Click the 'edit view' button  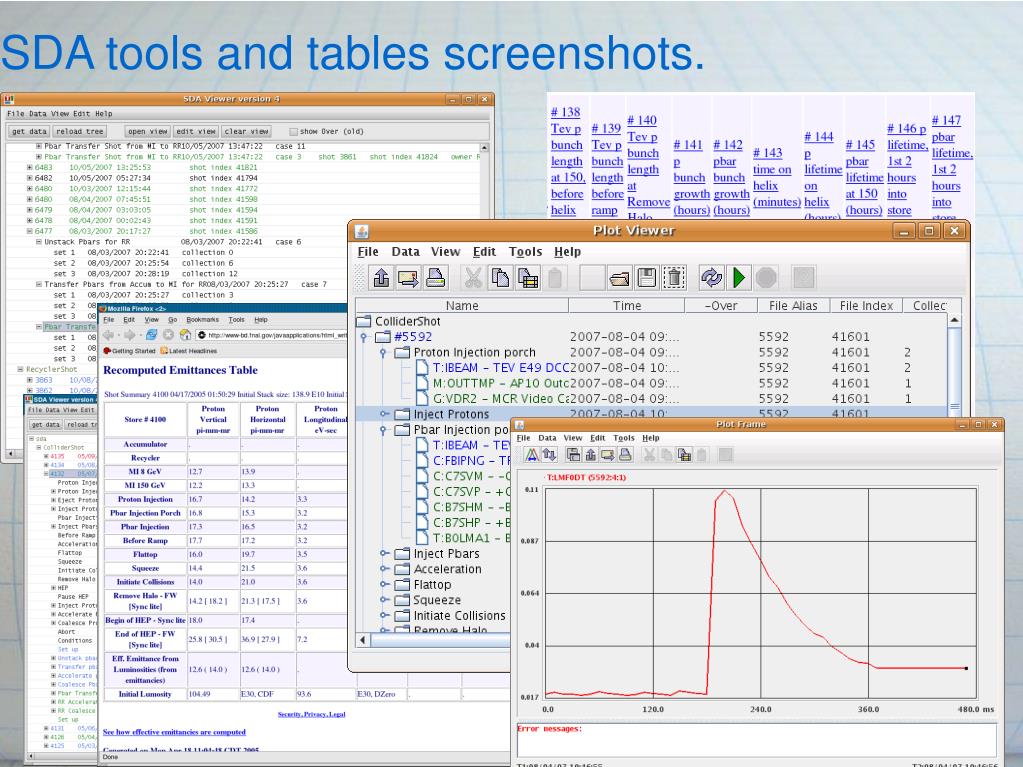pos(196,131)
